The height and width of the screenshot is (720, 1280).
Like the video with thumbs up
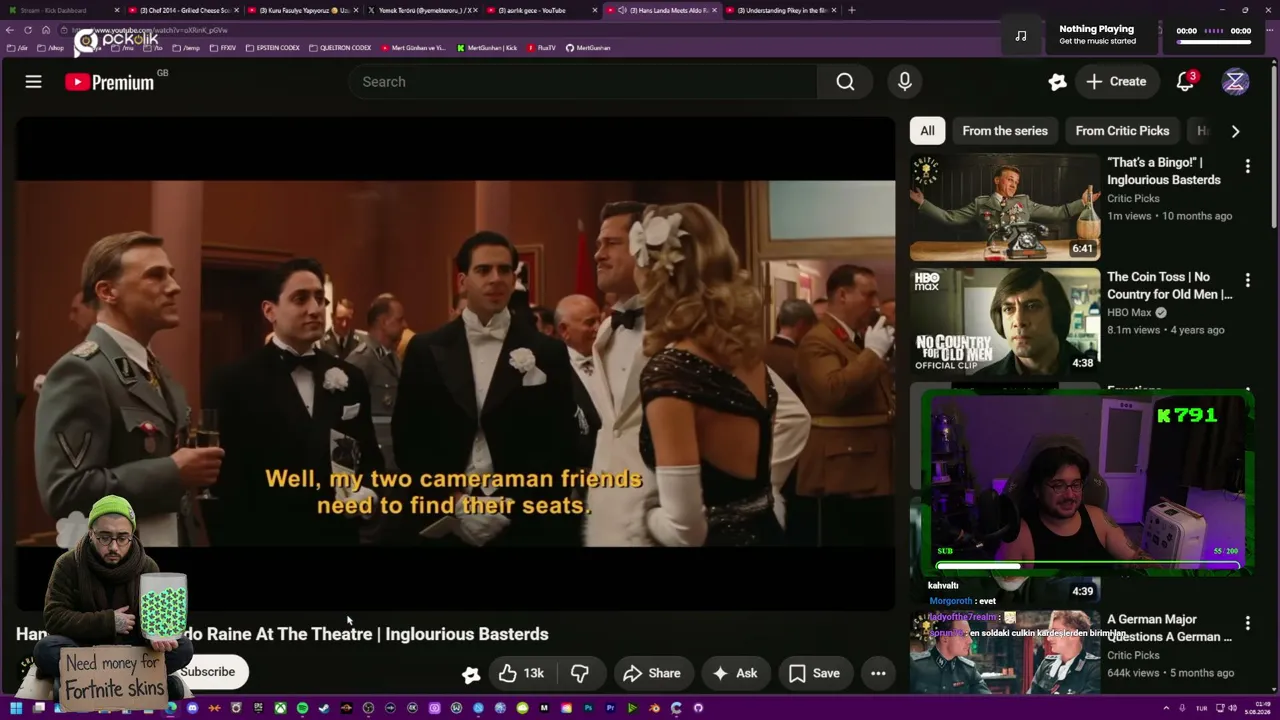(521, 673)
